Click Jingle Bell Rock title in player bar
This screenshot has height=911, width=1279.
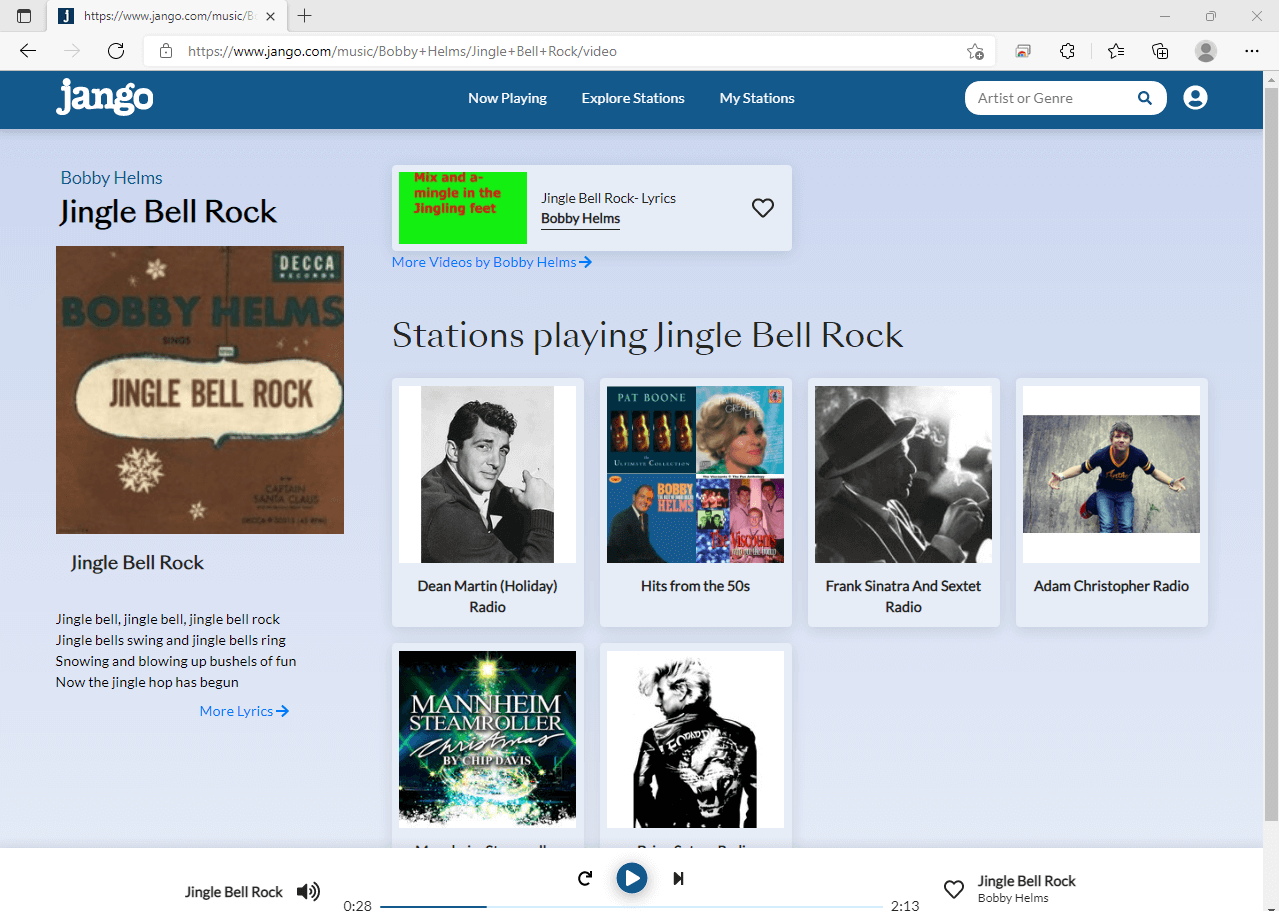tap(1027, 881)
